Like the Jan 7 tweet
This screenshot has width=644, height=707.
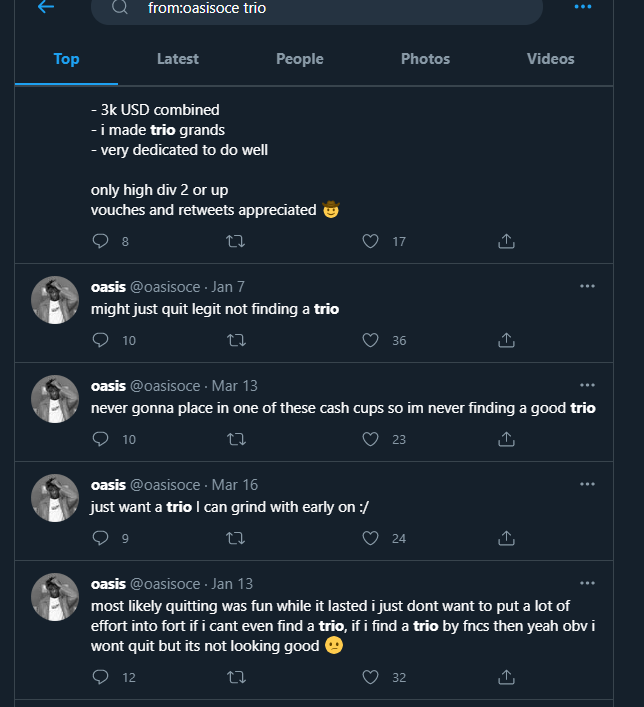click(x=371, y=340)
